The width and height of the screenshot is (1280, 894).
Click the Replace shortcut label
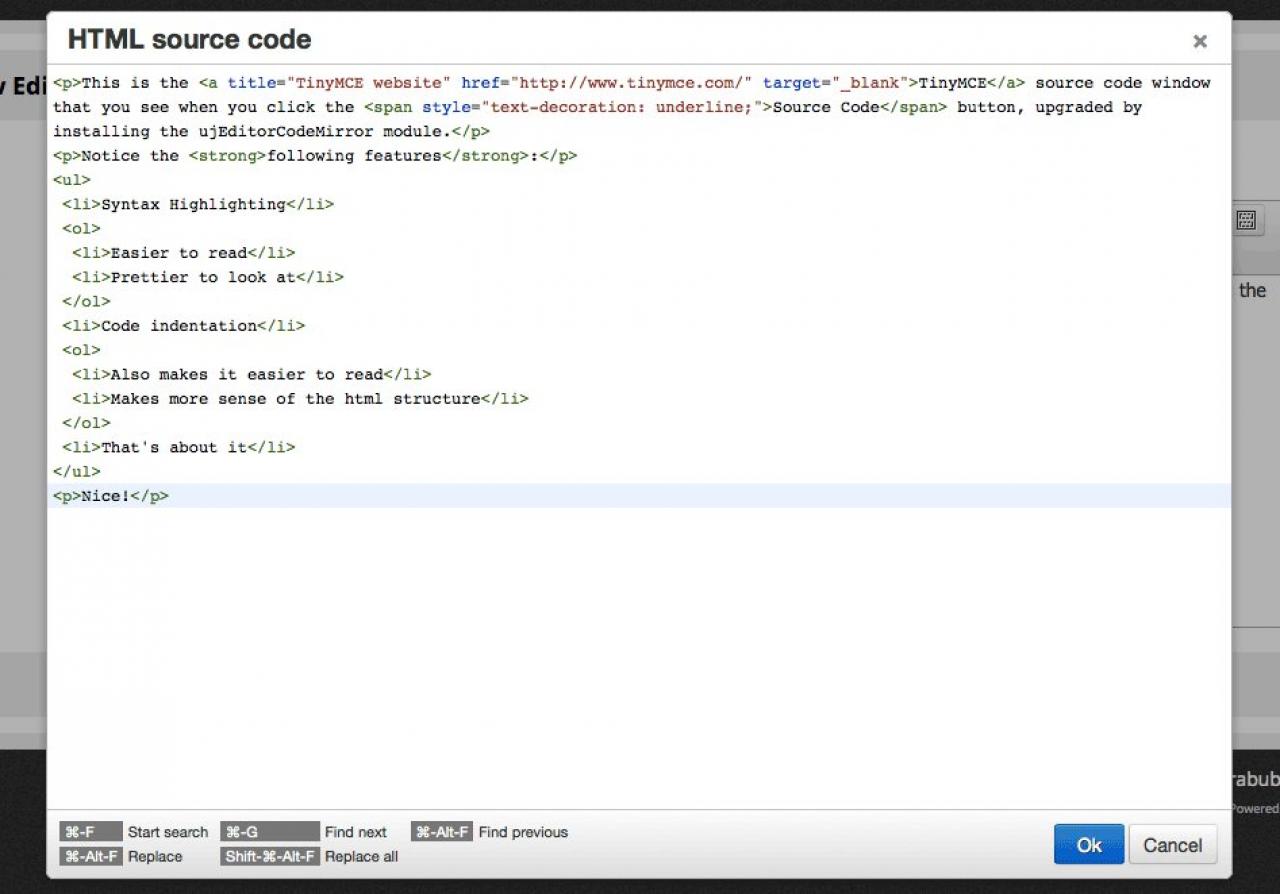tap(155, 857)
